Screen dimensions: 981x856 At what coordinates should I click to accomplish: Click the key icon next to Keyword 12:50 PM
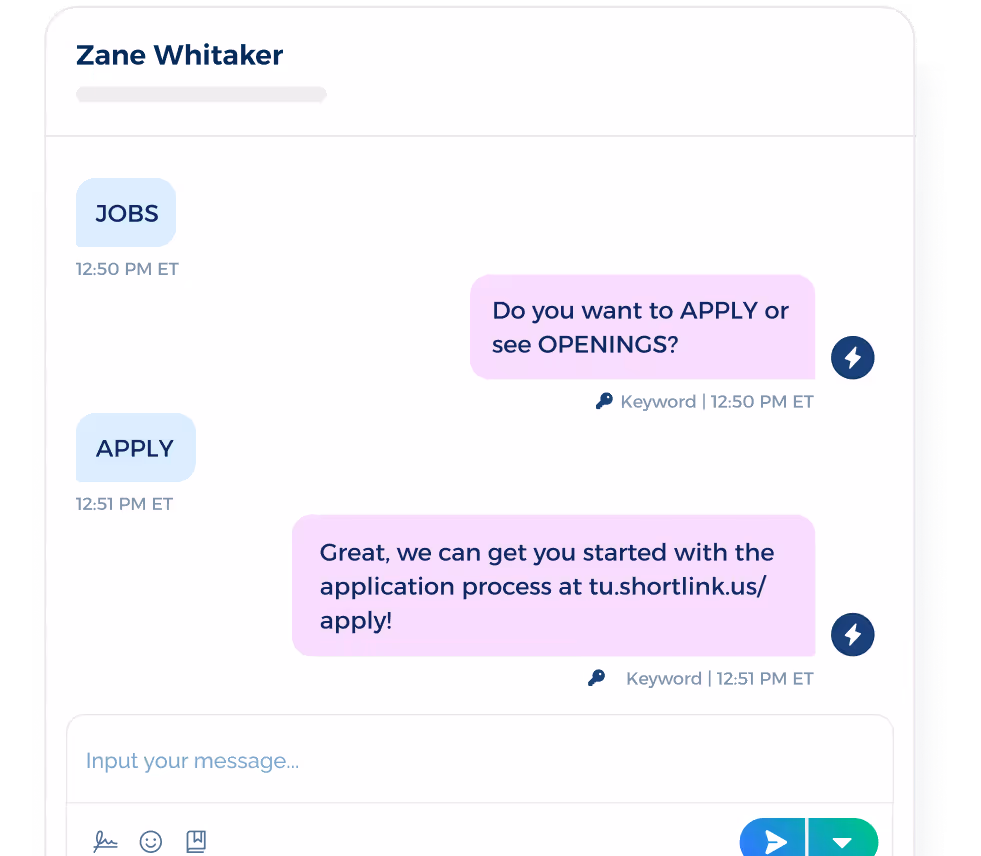click(x=604, y=401)
